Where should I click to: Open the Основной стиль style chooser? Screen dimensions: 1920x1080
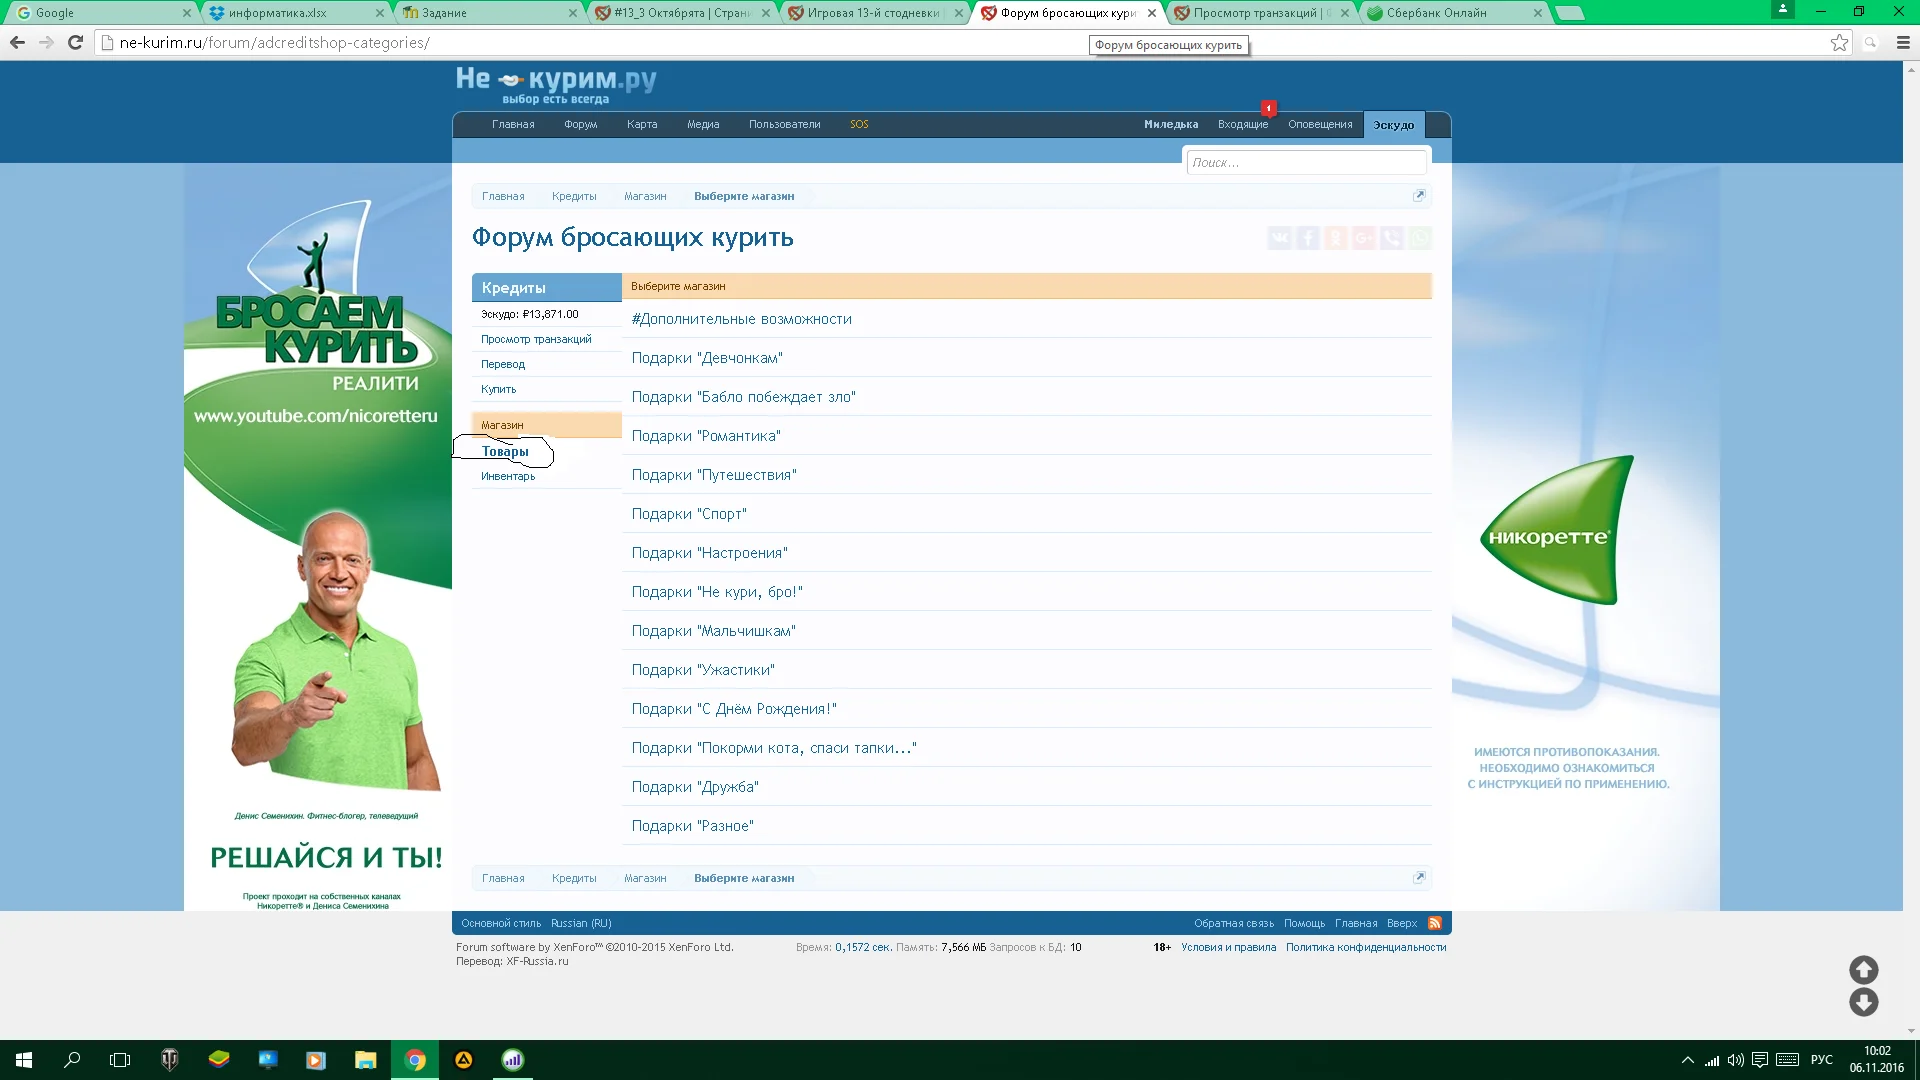(x=500, y=923)
